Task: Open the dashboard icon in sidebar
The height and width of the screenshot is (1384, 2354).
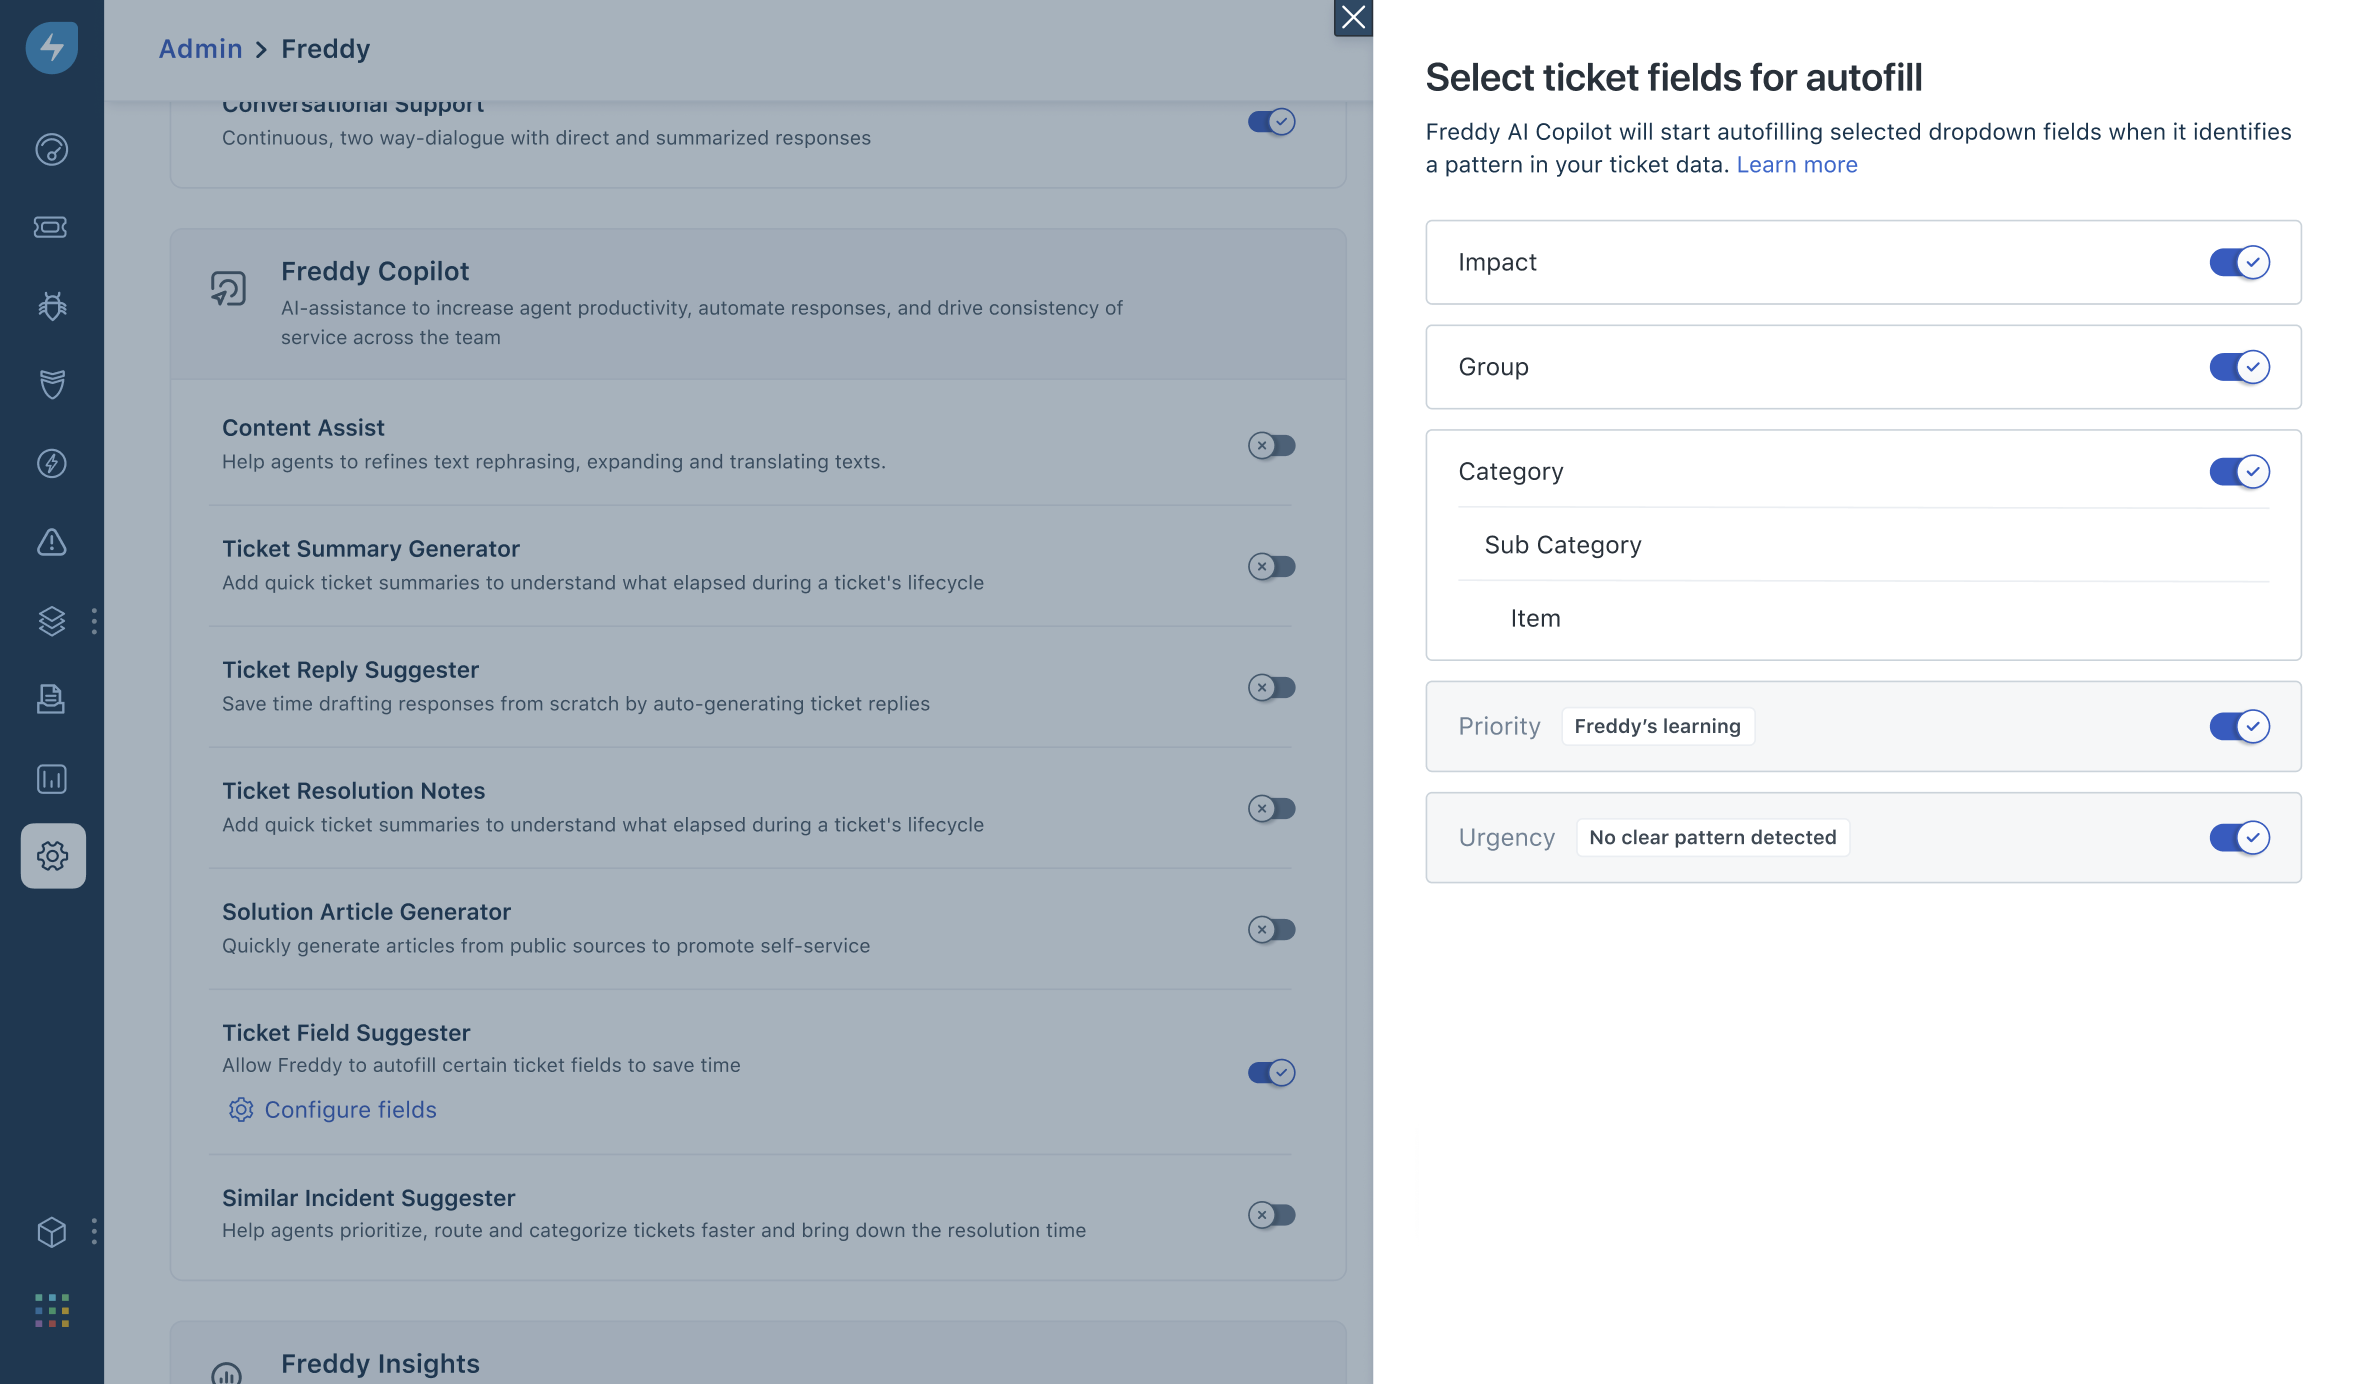Action: pos(51,149)
